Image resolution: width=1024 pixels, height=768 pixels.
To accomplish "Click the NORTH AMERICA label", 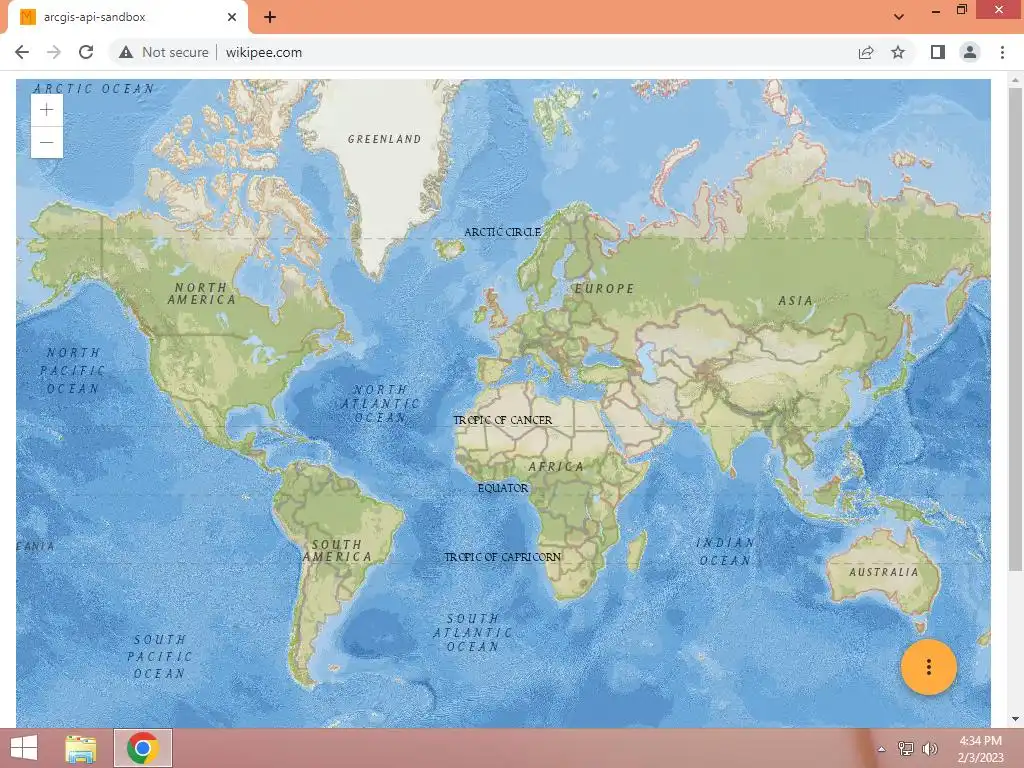I will point(201,293).
